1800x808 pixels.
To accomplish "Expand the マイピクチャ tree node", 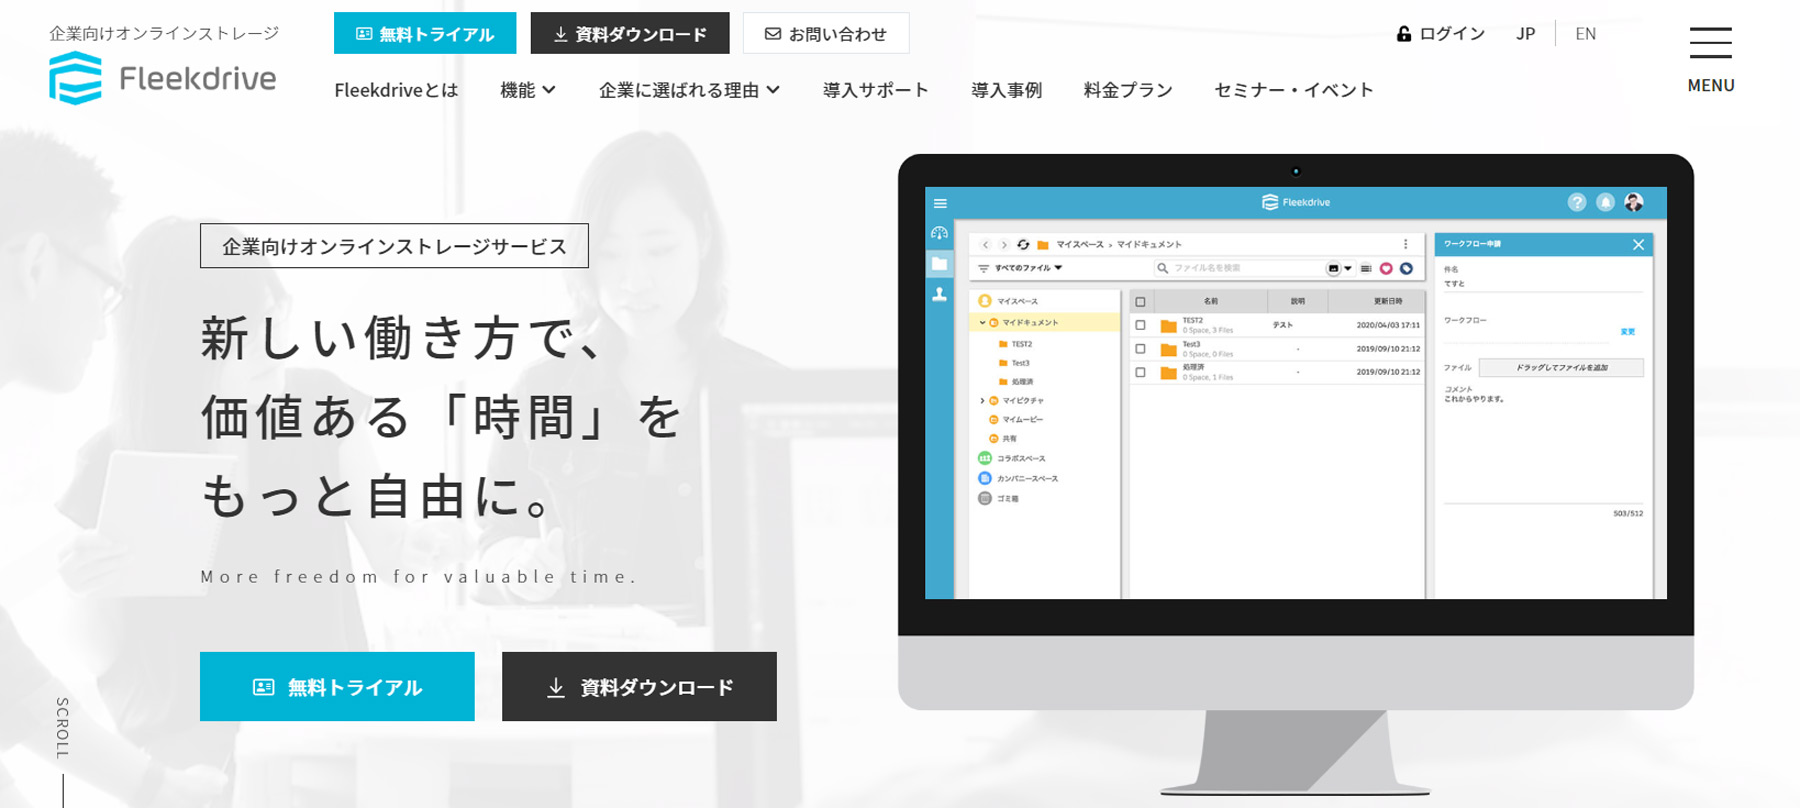I will pyautogui.click(x=982, y=401).
